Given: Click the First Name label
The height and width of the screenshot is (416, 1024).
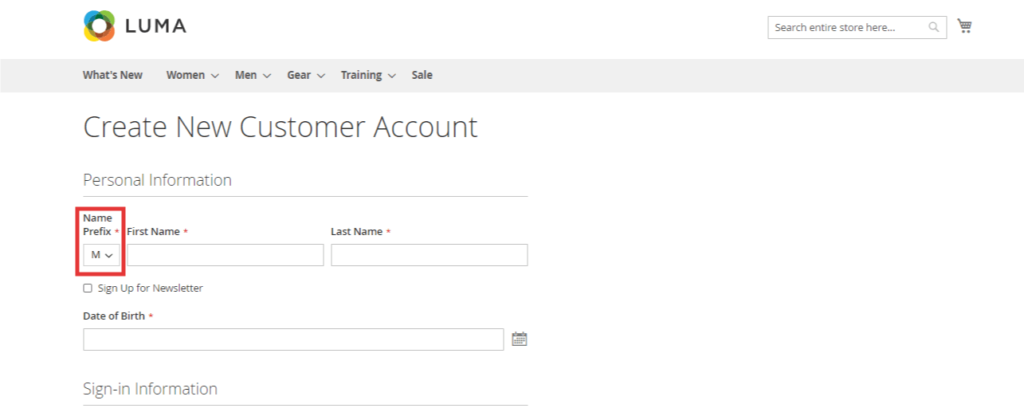Looking at the screenshot, I should coord(153,232).
